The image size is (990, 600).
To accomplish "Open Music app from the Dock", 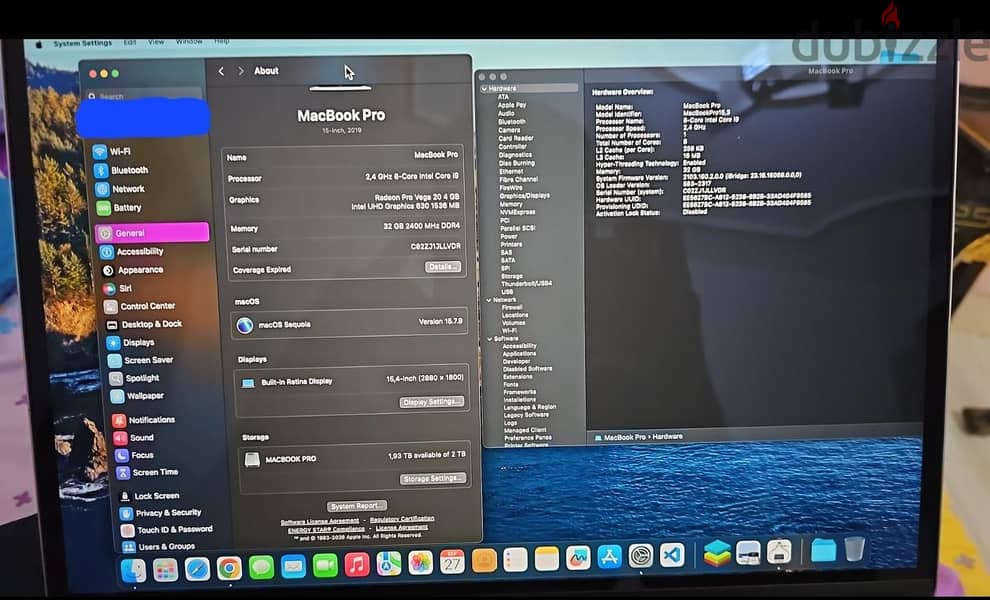I will [357, 564].
